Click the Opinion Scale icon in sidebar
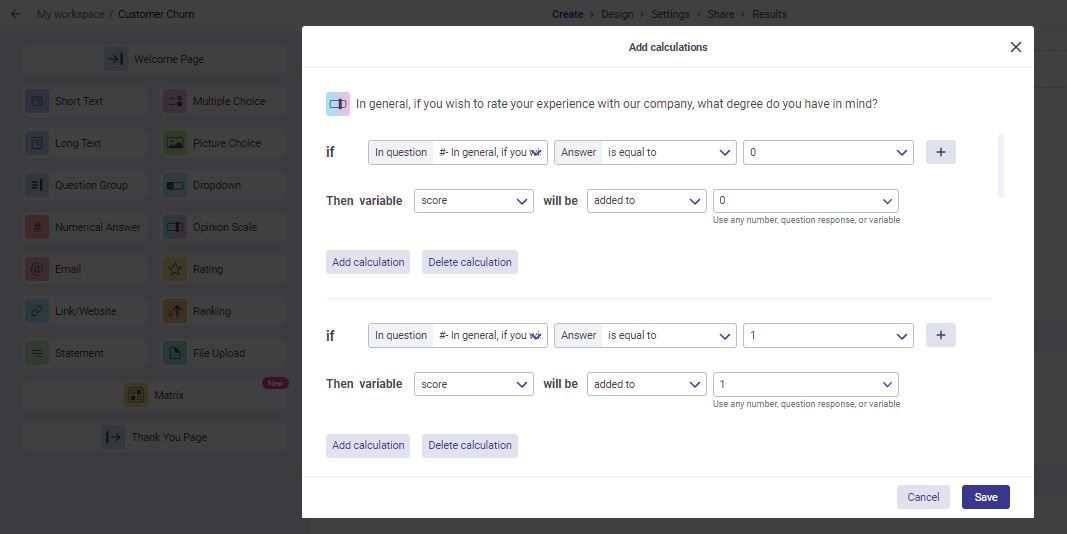 tap(175, 227)
